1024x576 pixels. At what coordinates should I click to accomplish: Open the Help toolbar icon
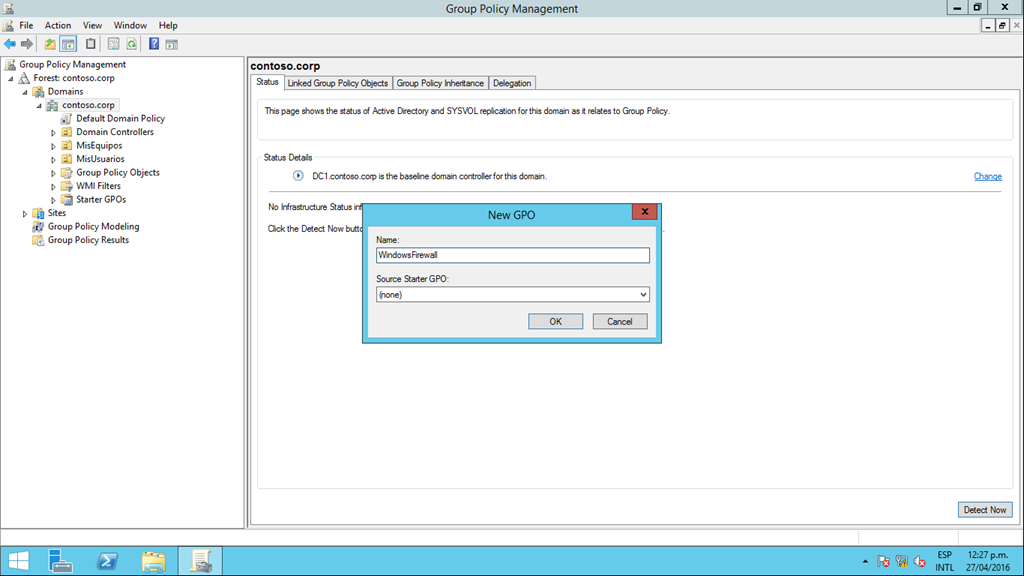click(x=154, y=44)
